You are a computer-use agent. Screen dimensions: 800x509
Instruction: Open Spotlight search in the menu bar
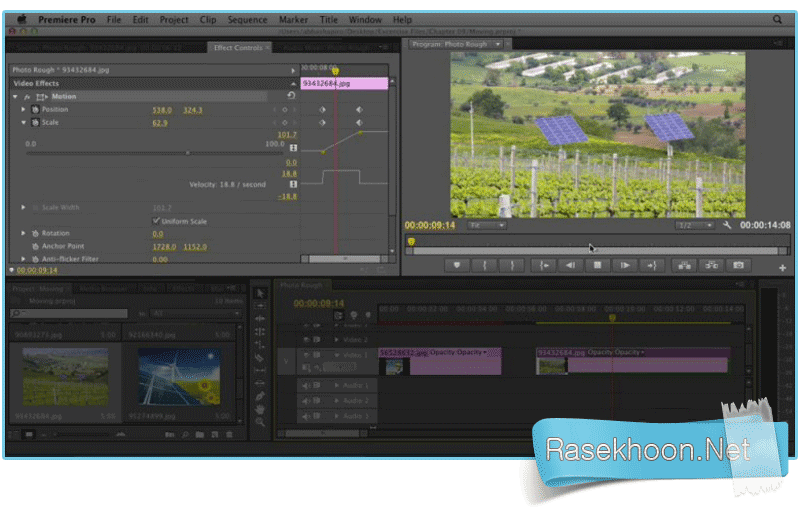point(777,19)
